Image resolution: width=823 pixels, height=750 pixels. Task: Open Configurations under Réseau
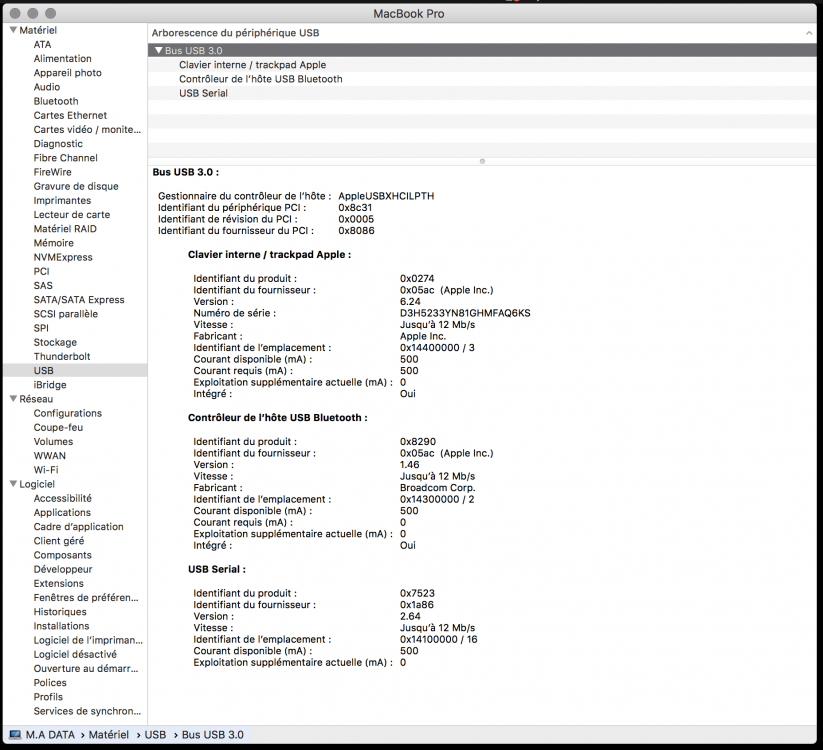click(x=68, y=413)
